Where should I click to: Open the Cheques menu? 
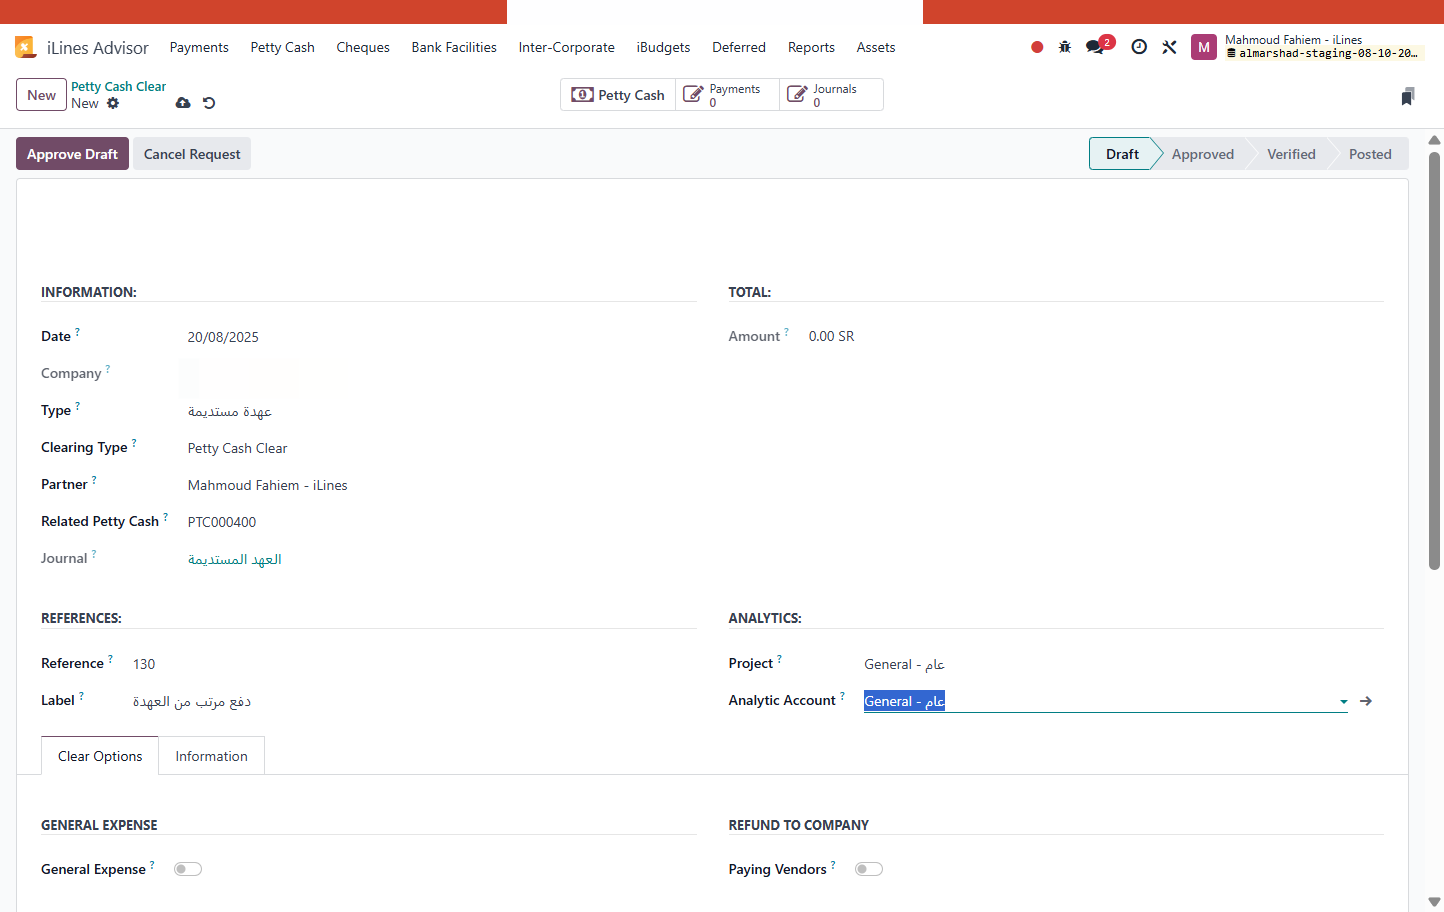(x=363, y=47)
